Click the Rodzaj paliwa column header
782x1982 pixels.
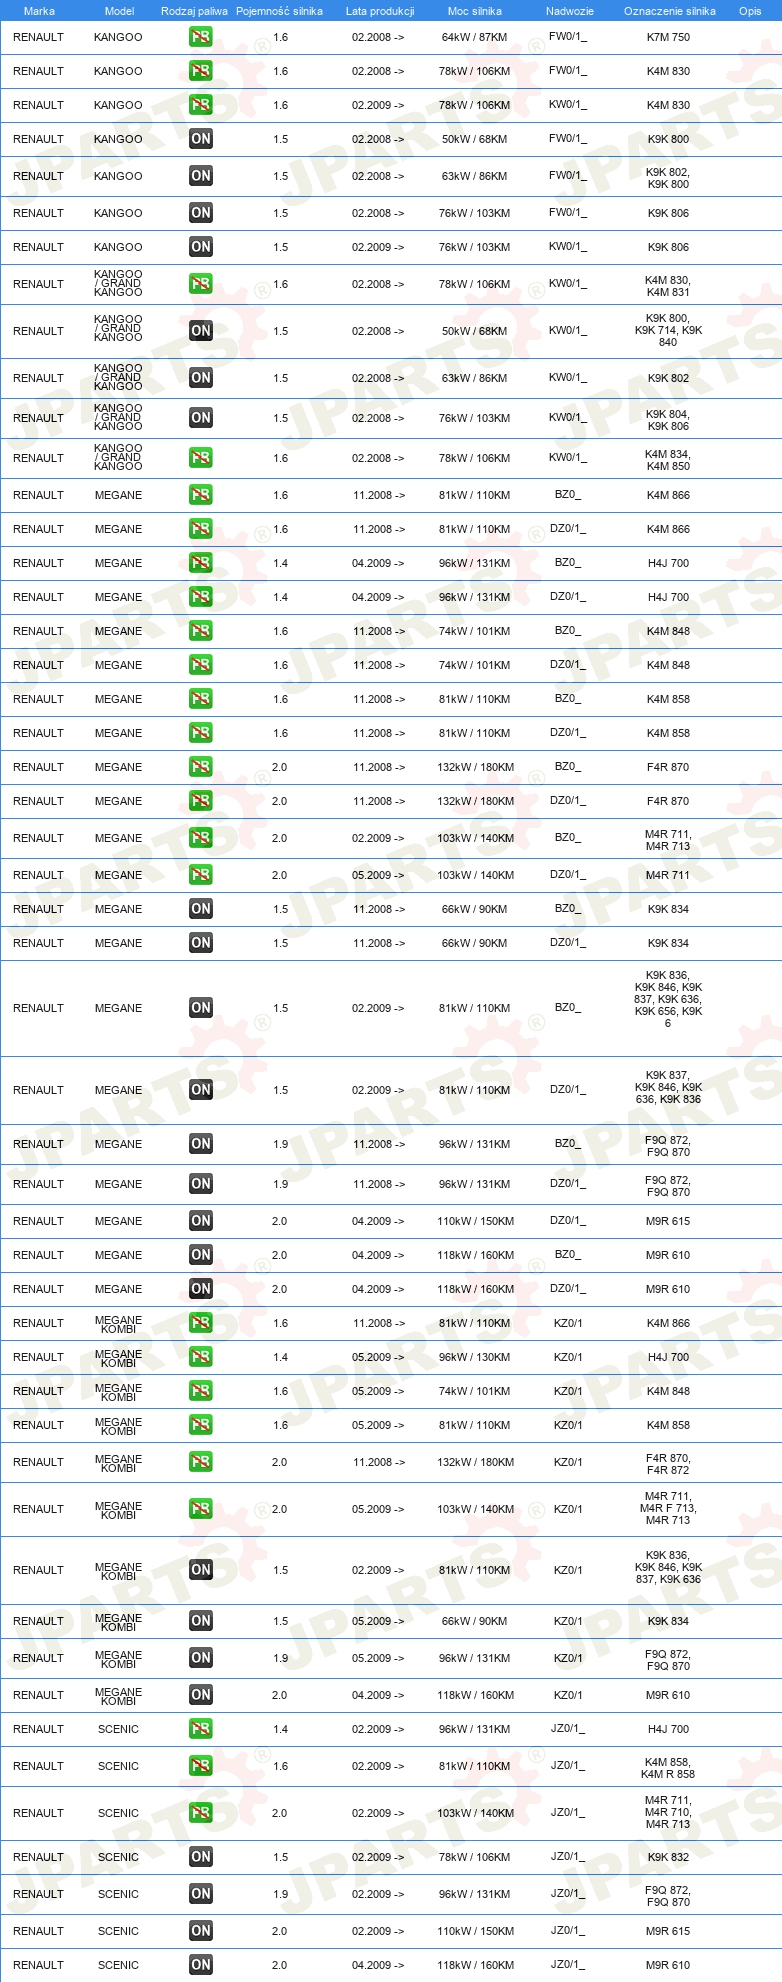point(194,11)
